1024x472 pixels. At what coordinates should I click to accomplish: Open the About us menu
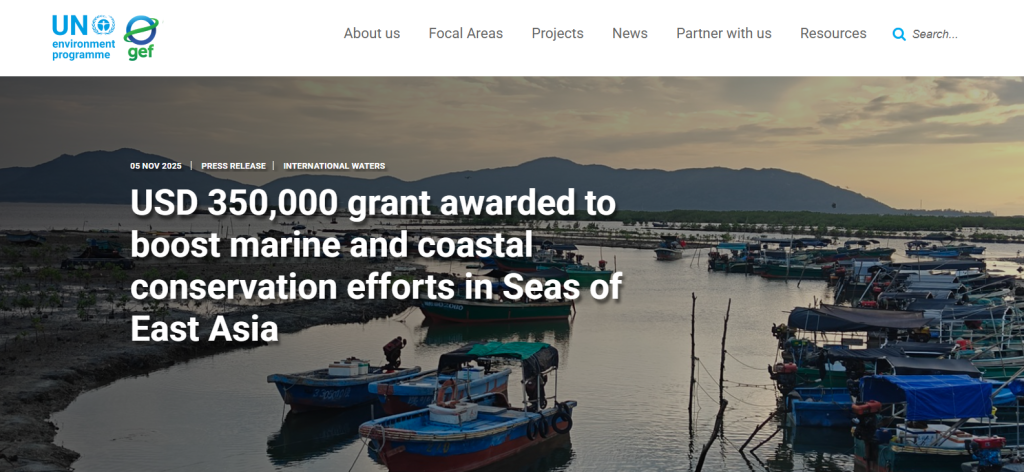pos(372,33)
